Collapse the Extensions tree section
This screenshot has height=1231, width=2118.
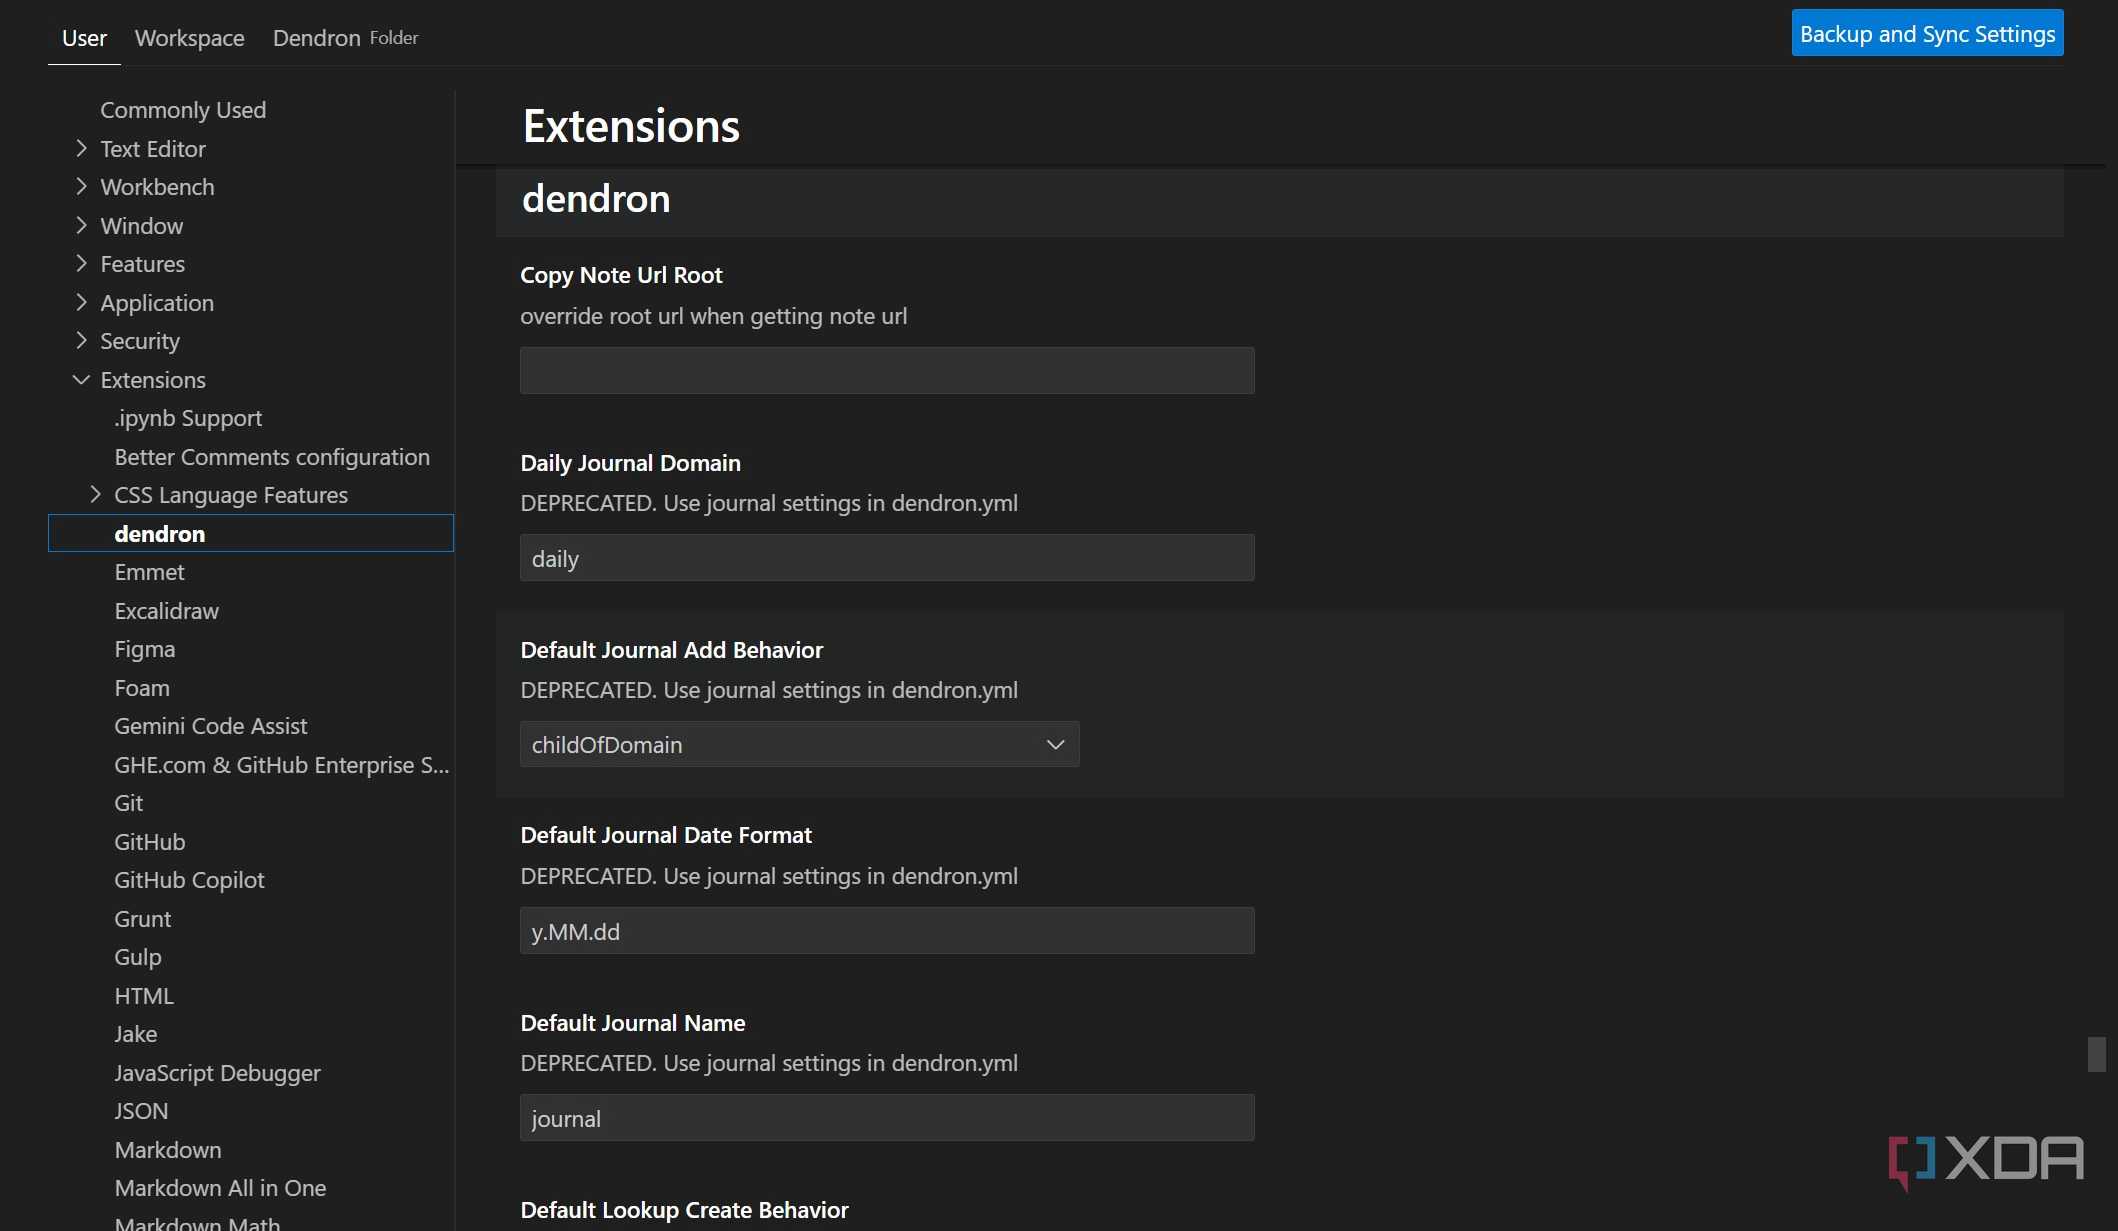click(82, 380)
